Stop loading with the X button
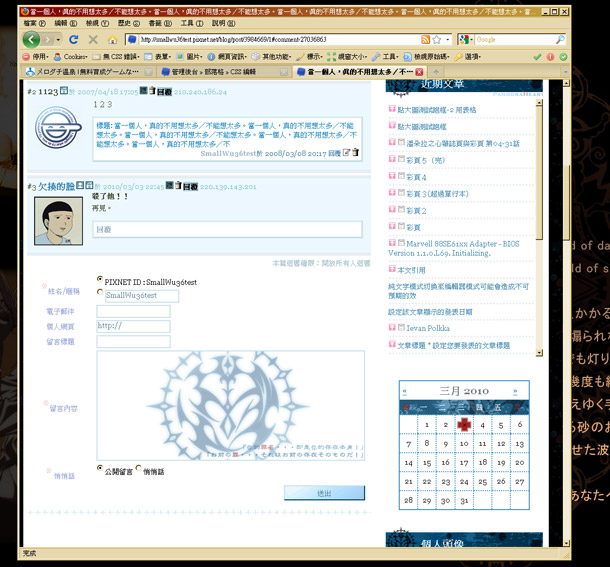The width and height of the screenshot is (610, 567). (93, 39)
